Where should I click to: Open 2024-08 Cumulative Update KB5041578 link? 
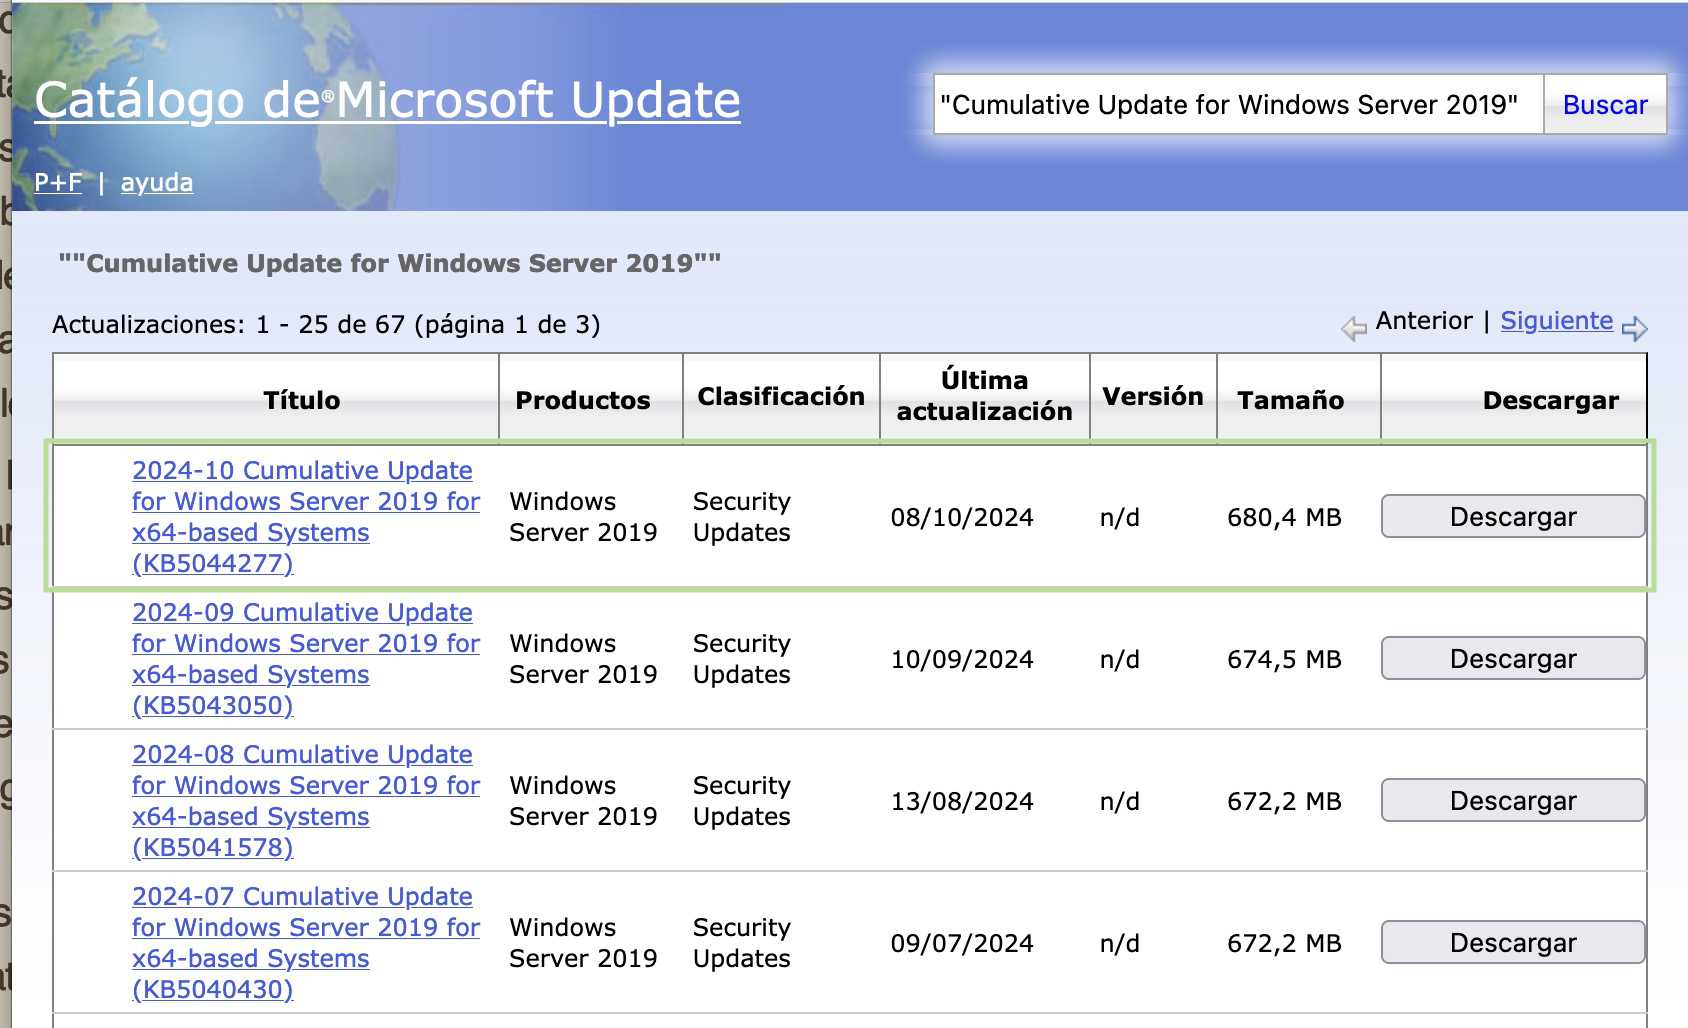tap(306, 800)
